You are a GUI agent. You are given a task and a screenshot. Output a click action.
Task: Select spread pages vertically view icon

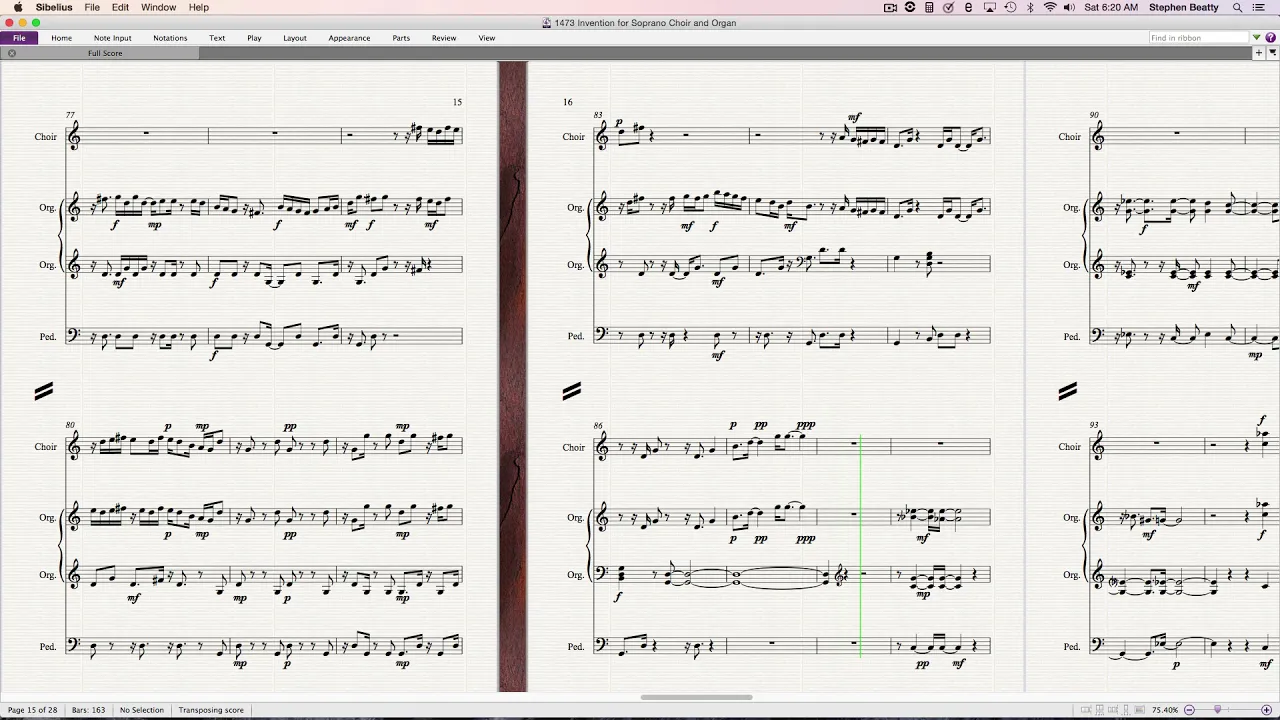tap(1099, 710)
